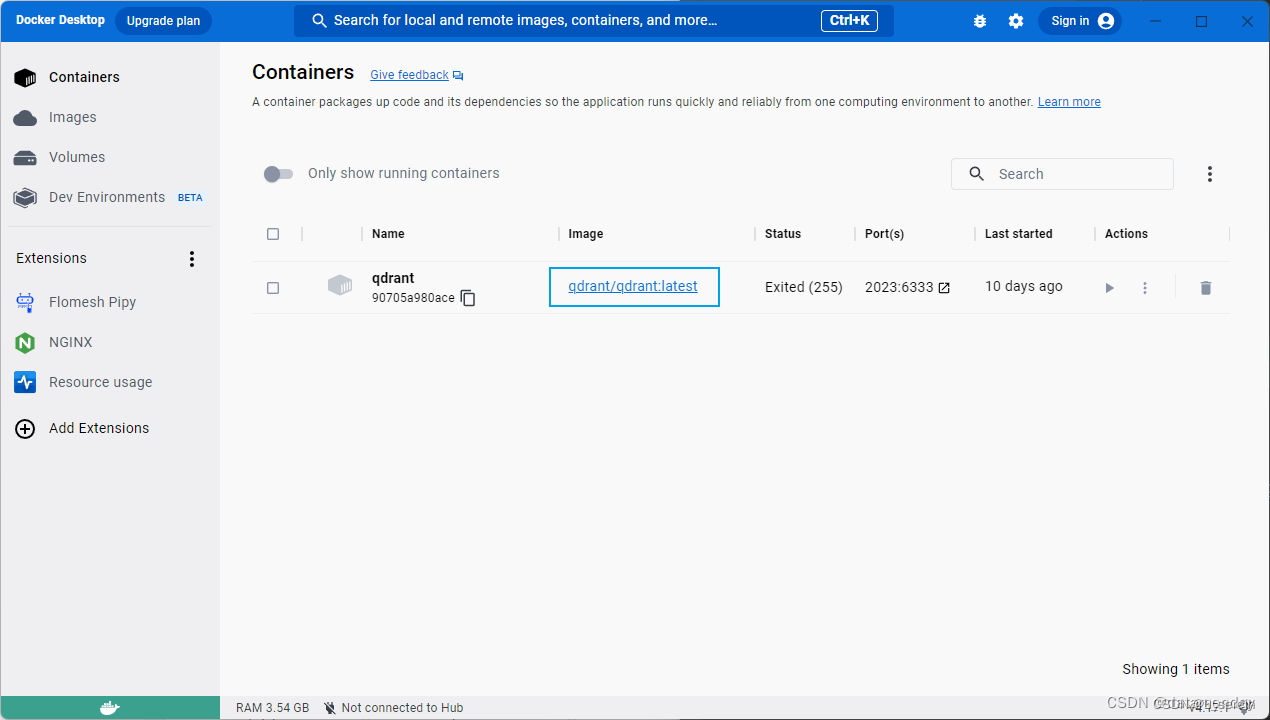Screen dimensions: 1270x720
Task: Click the Sign in button
Action: click(1080, 21)
